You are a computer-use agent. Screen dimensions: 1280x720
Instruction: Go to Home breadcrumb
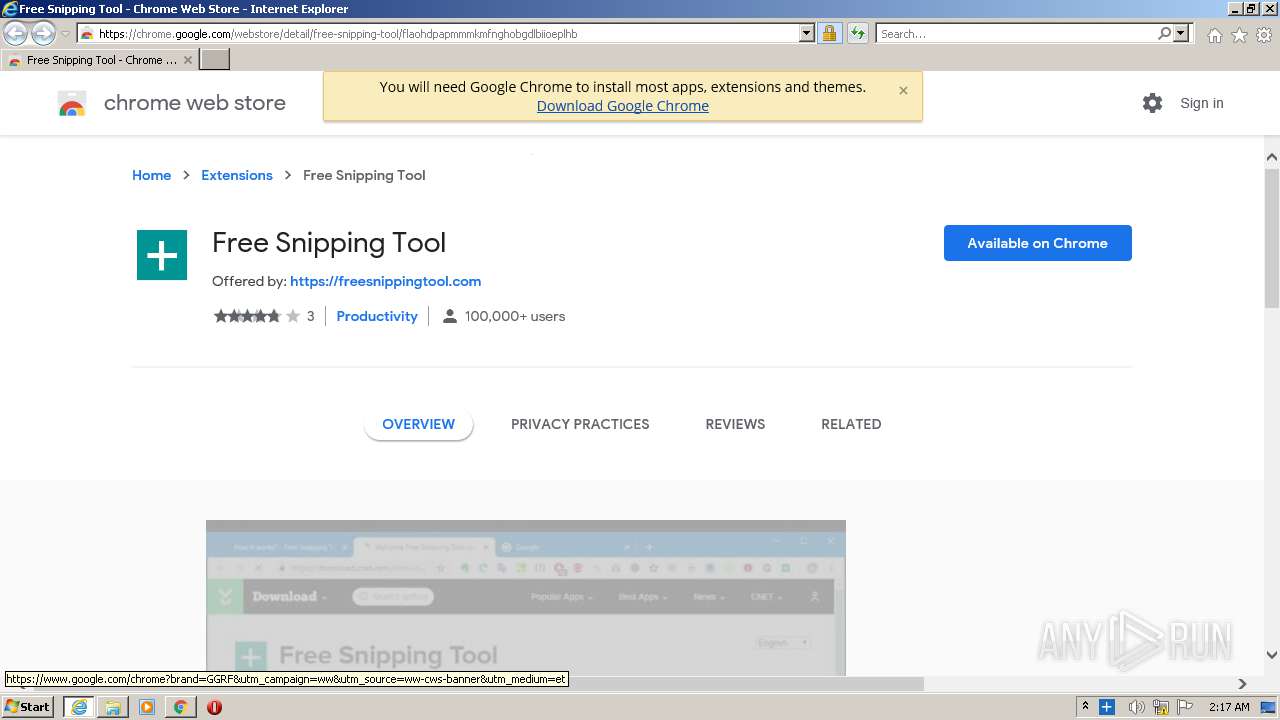click(x=151, y=175)
